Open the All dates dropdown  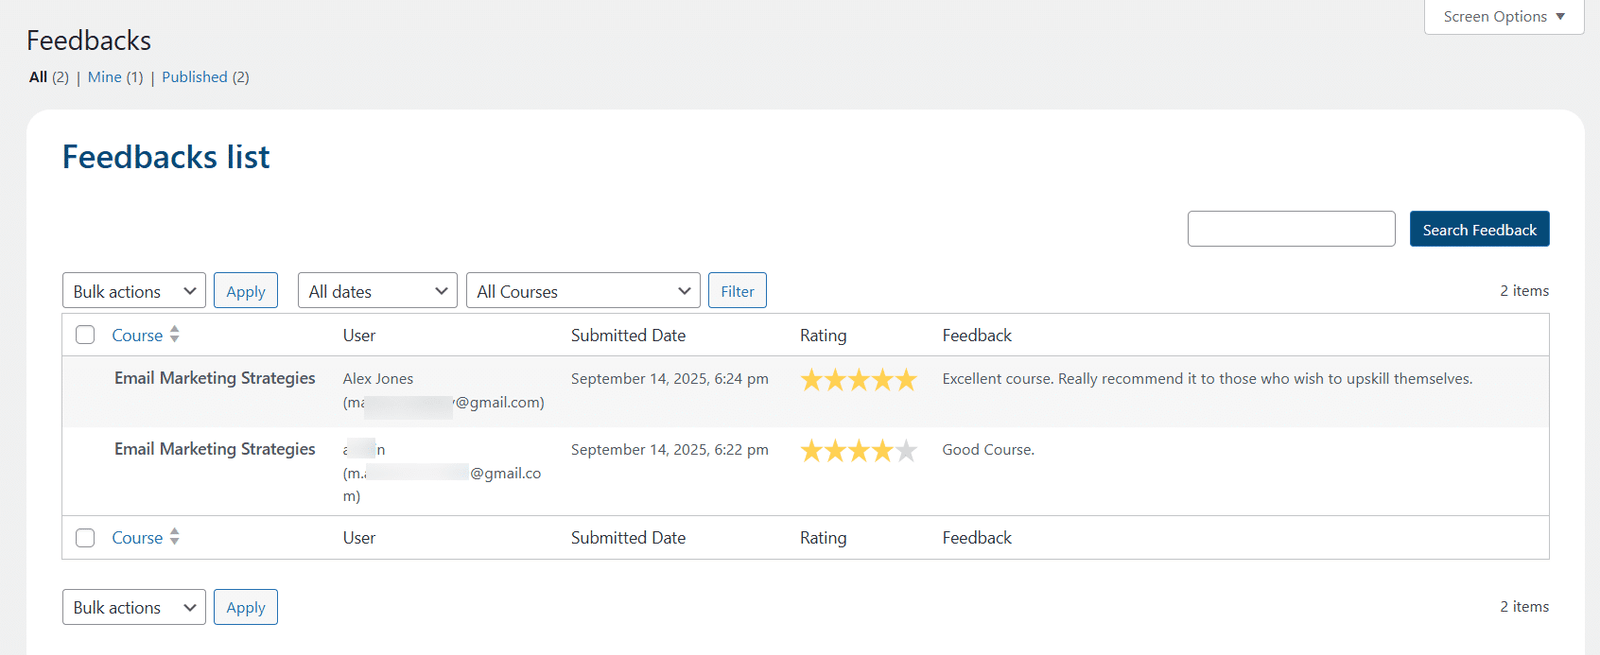pos(378,291)
